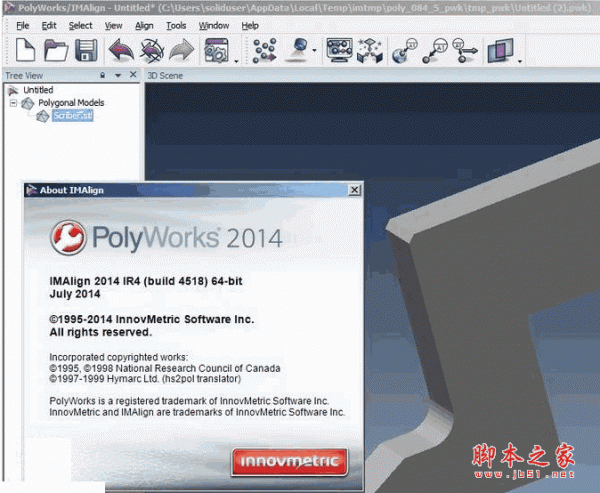Click the New project toolbar icon
This screenshot has width=600, height=493.
26,50
